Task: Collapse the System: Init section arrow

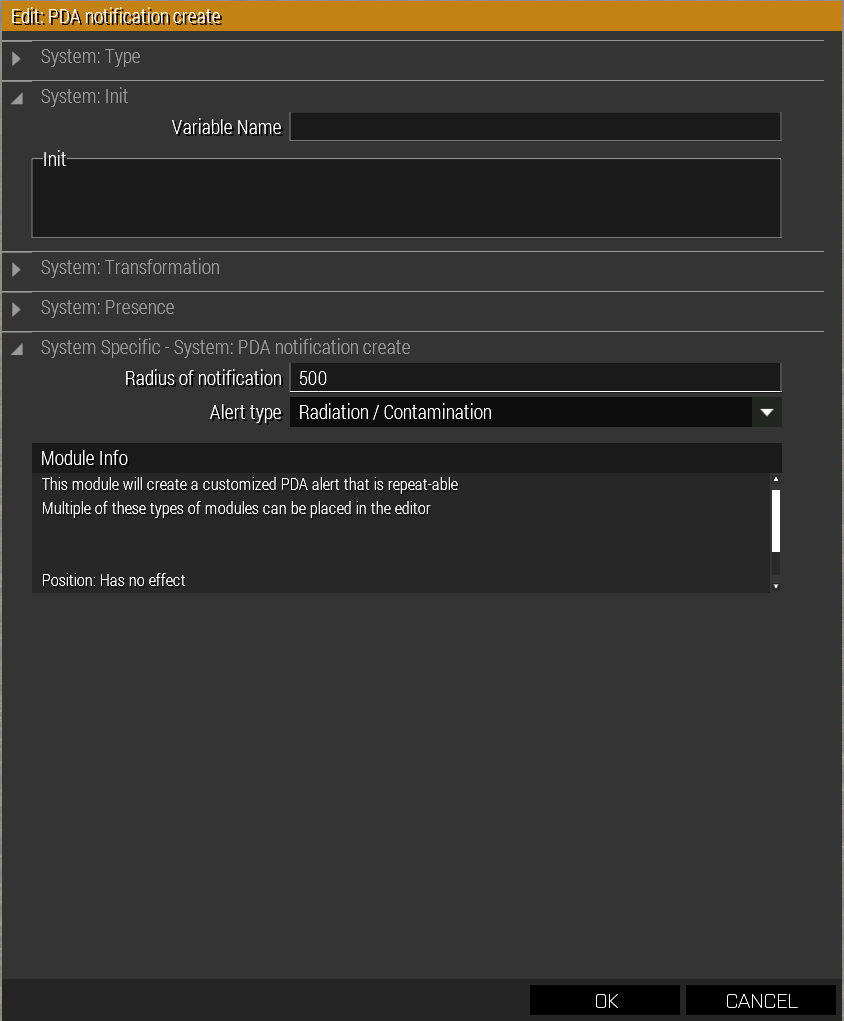Action: (x=16, y=98)
